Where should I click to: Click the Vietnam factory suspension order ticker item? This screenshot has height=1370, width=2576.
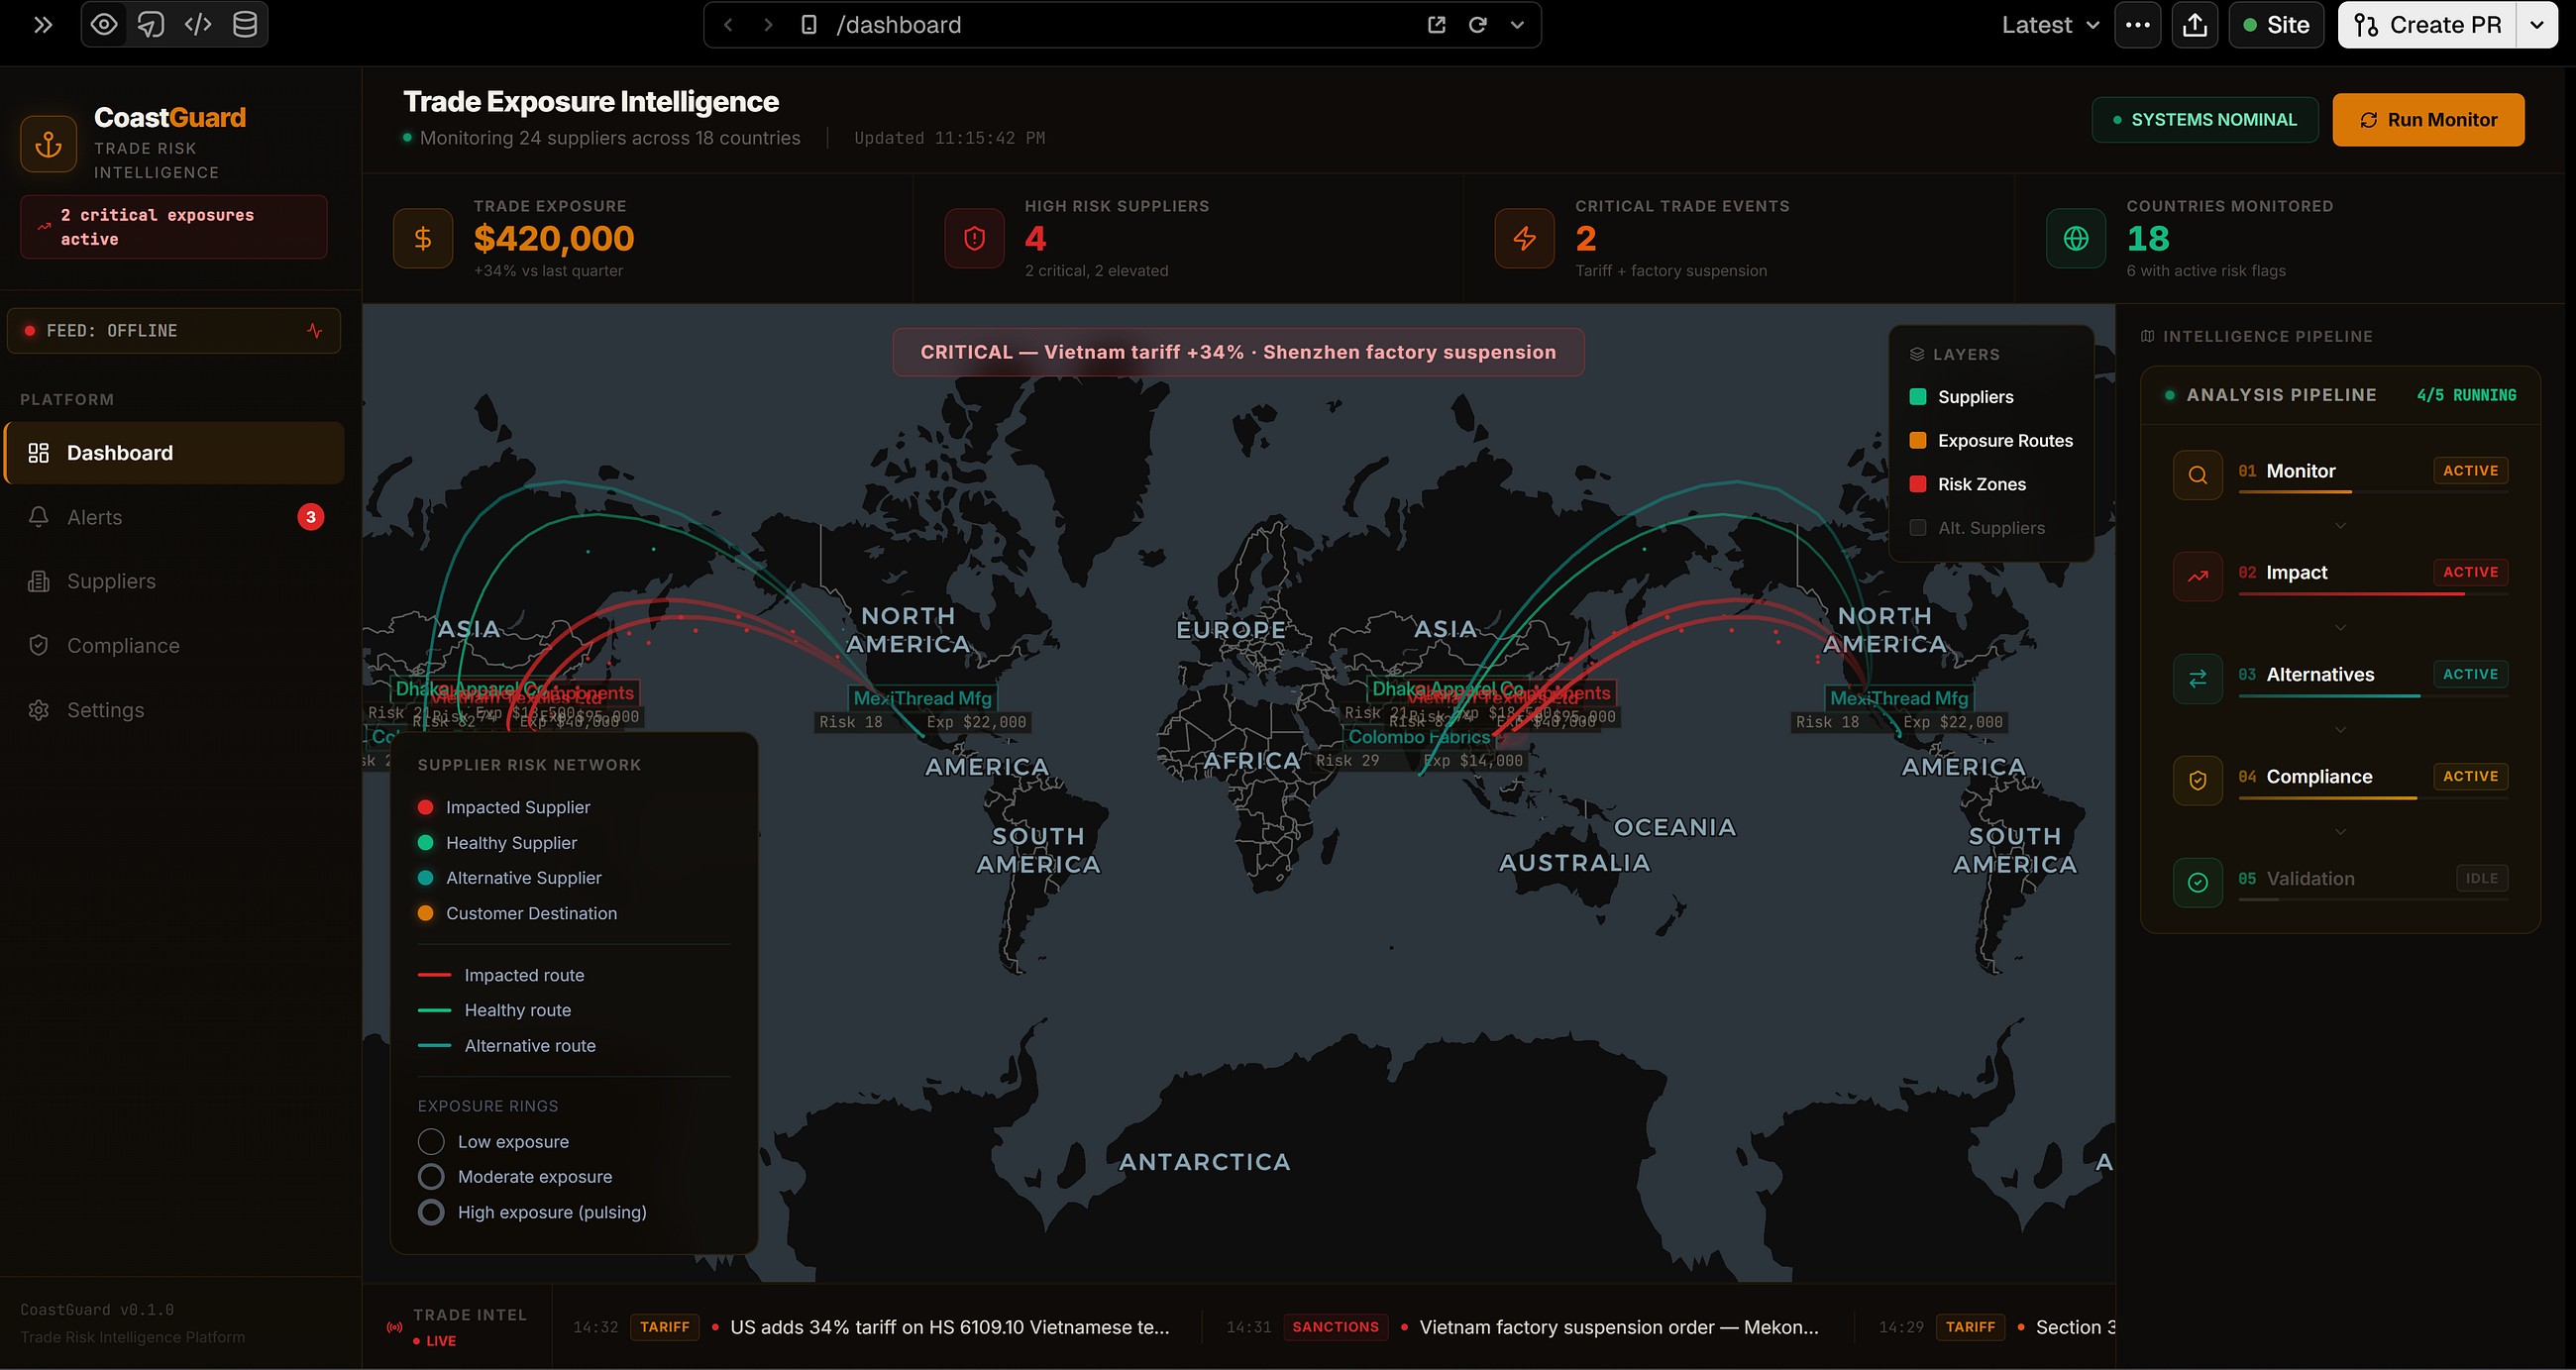point(1522,1327)
